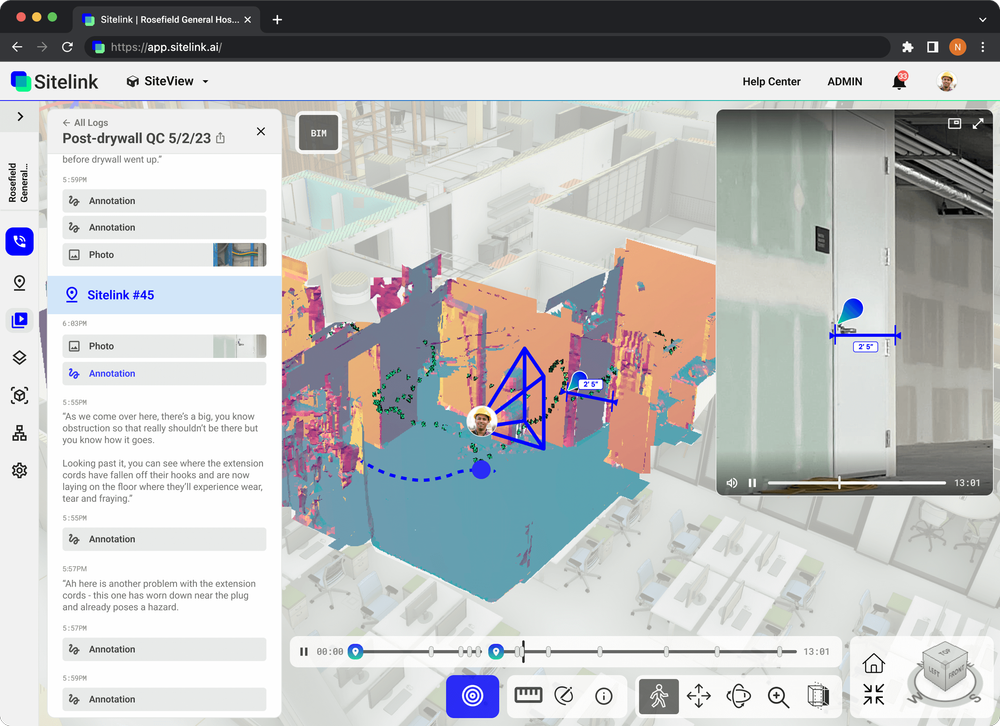Select the orbit rotation tool
Viewport: 1000px width, 726px height.
click(739, 696)
